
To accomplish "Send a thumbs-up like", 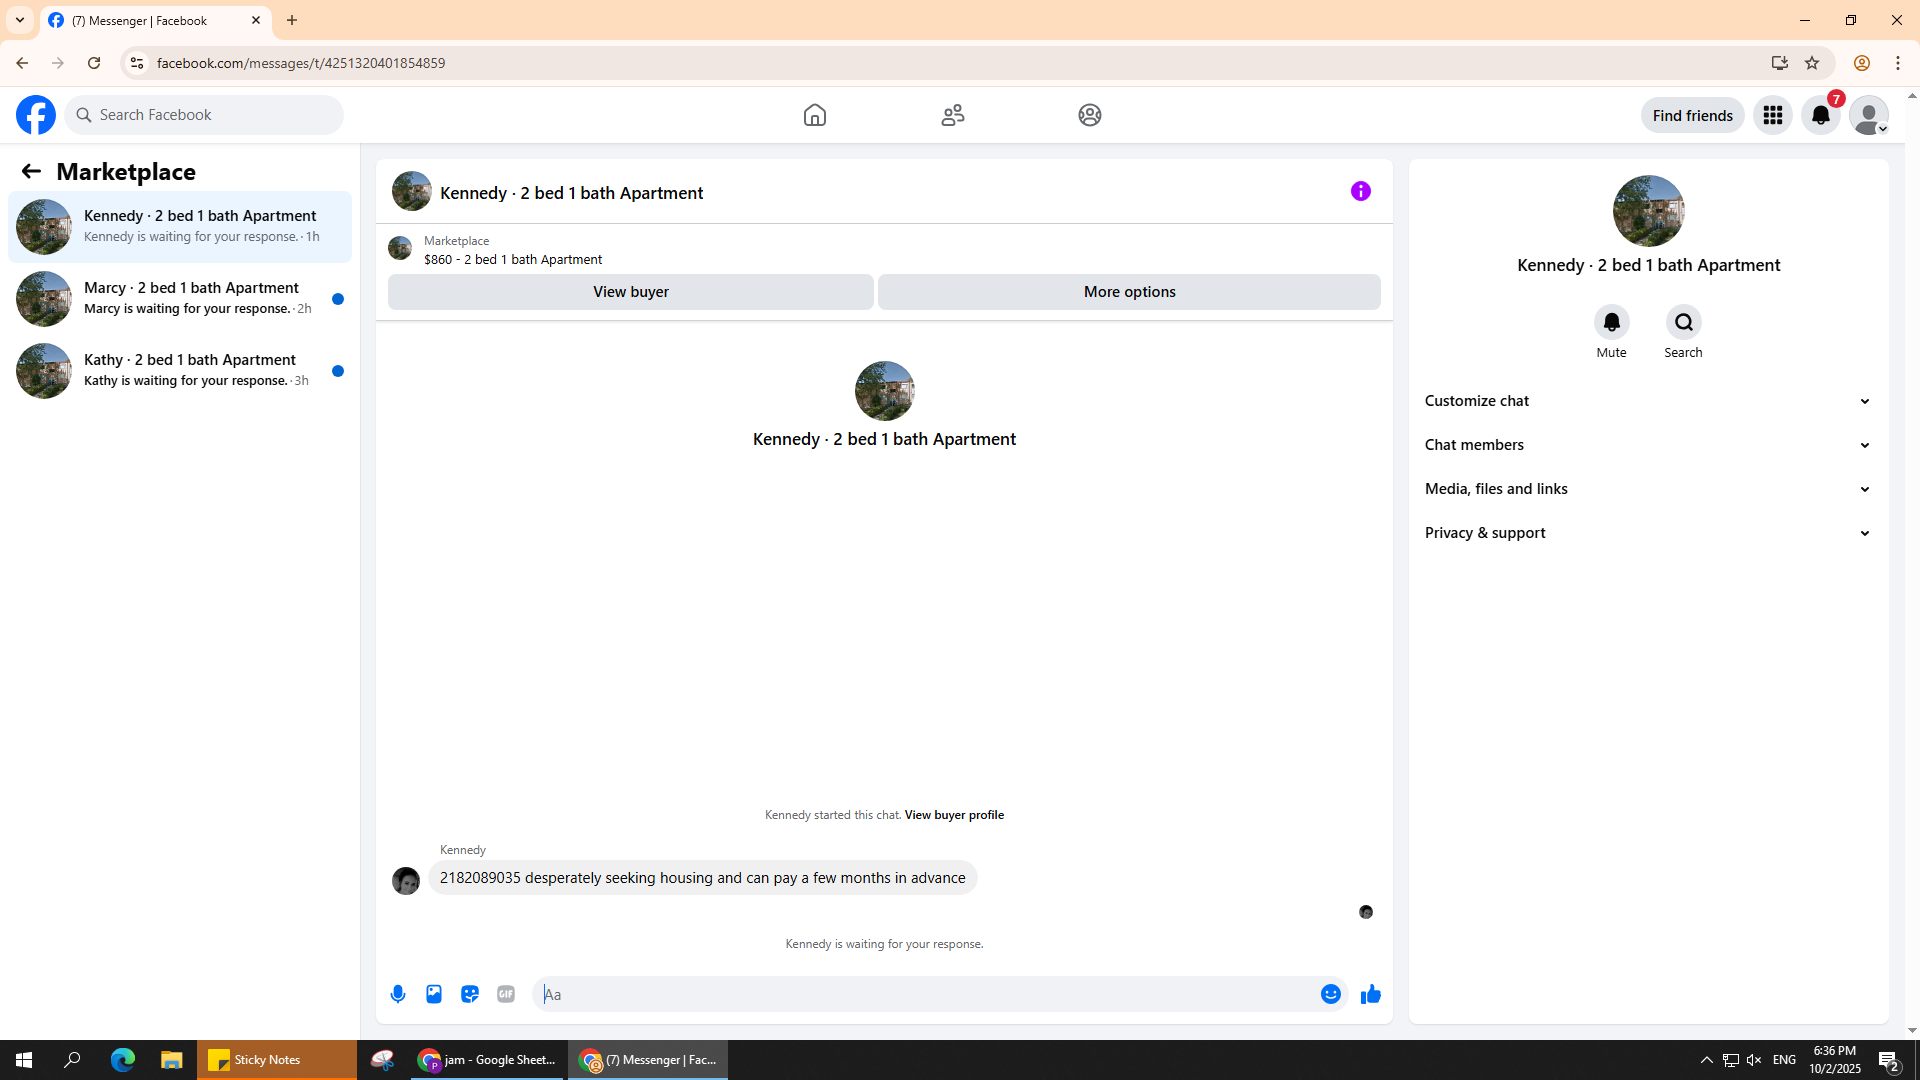I will (1370, 994).
